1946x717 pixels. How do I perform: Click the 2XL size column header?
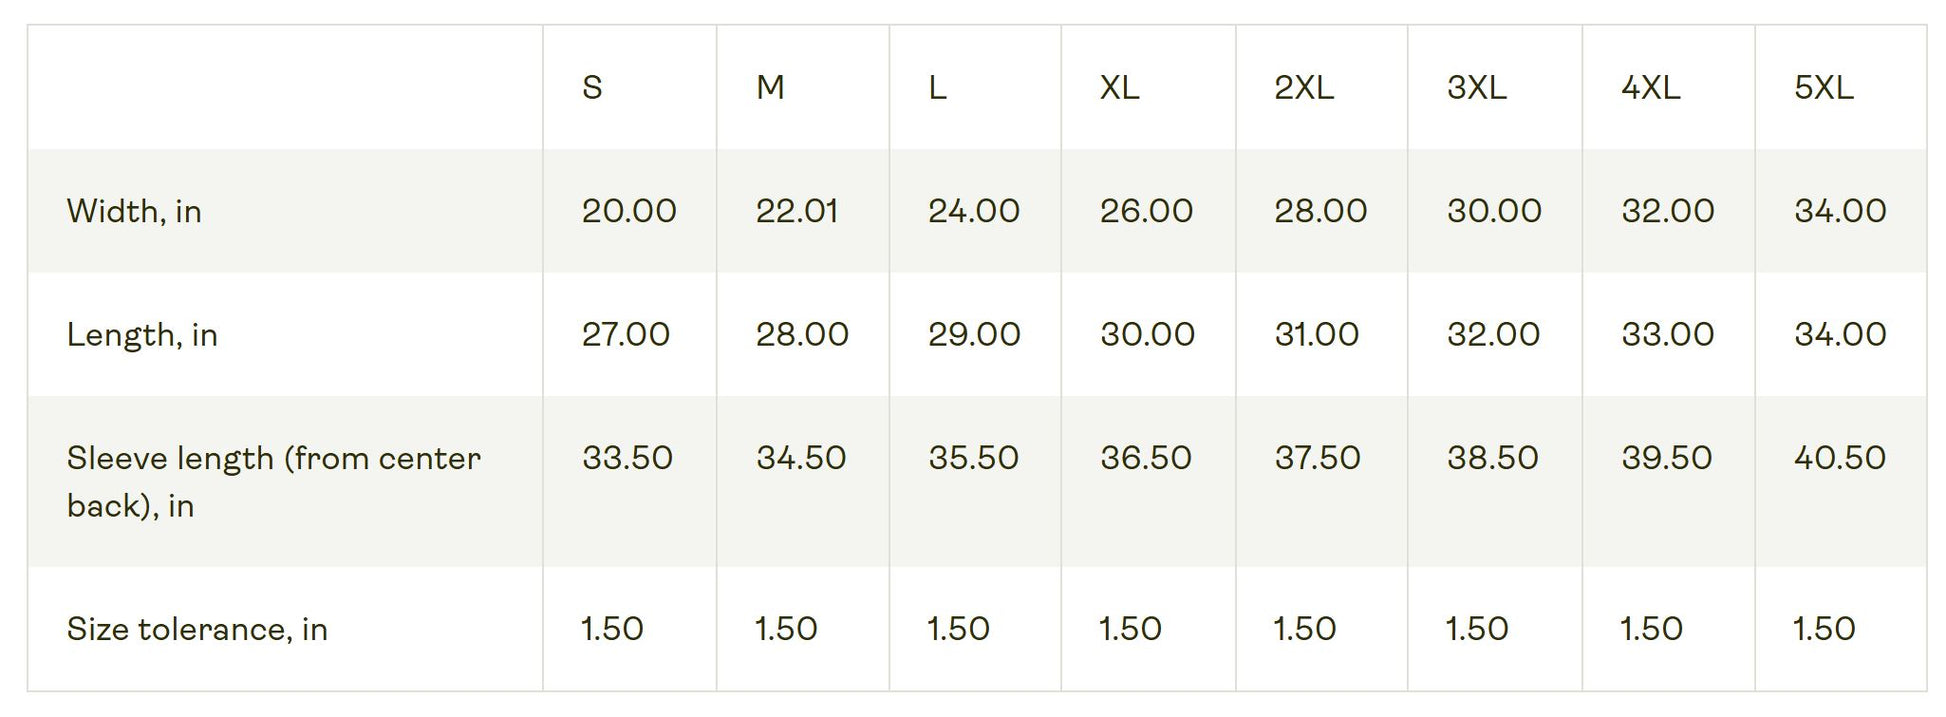1304,88
